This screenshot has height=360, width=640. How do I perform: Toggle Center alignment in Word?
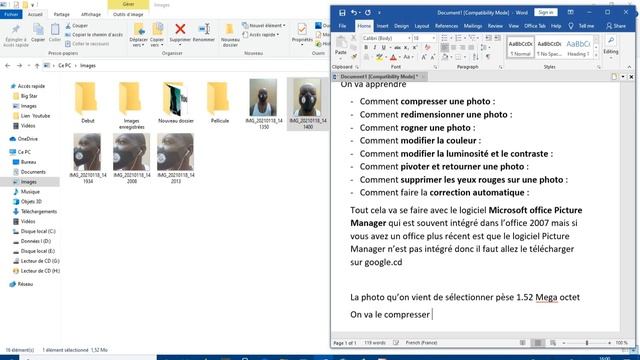453,47
